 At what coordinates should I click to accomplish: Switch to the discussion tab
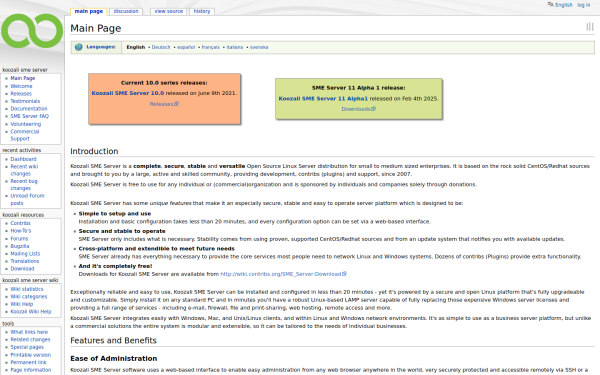coord(126,11)
